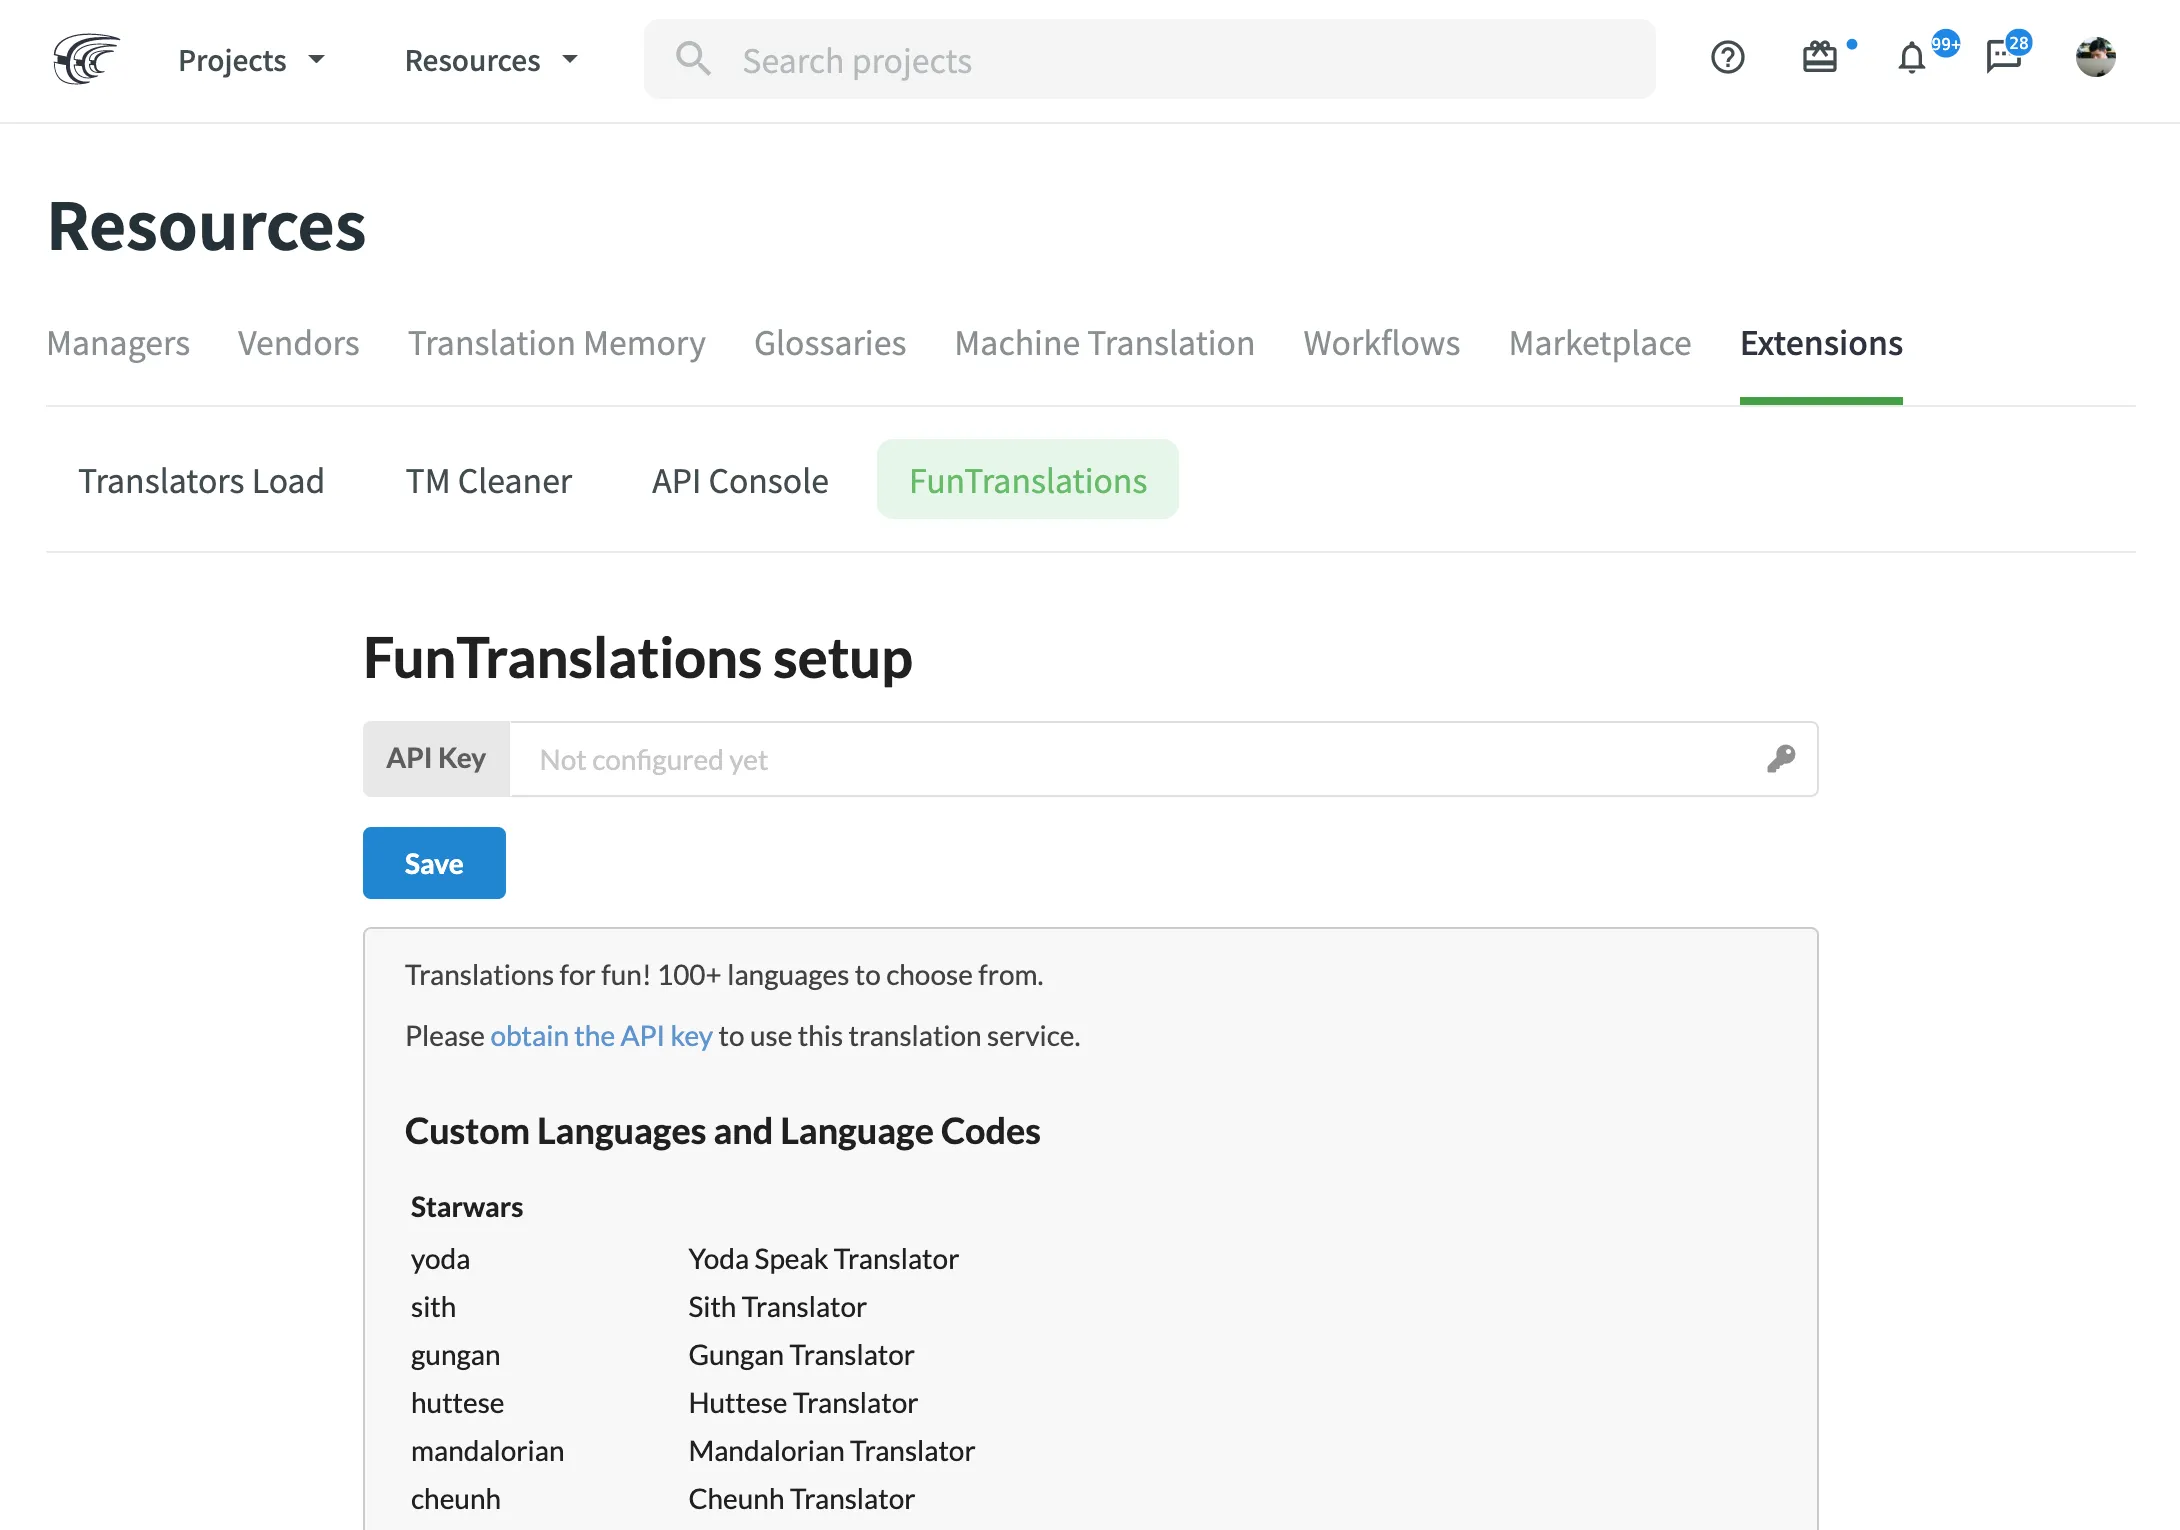Viewport: 2180px width, 1530px height.
Task: Open the Glossaries tab
Action: [x=830, y=343]
